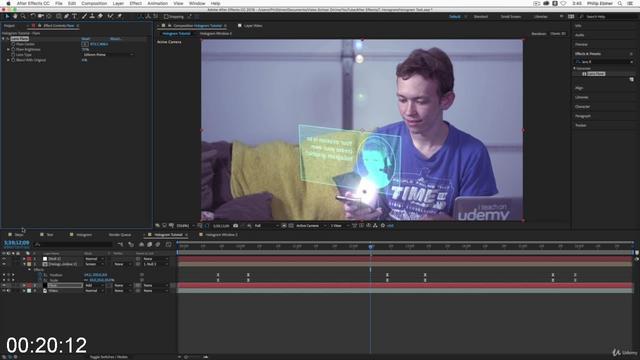
Task: Hide the Hologram window layer eye toggle
Action: pyautogui.click(x=4, y=264)
